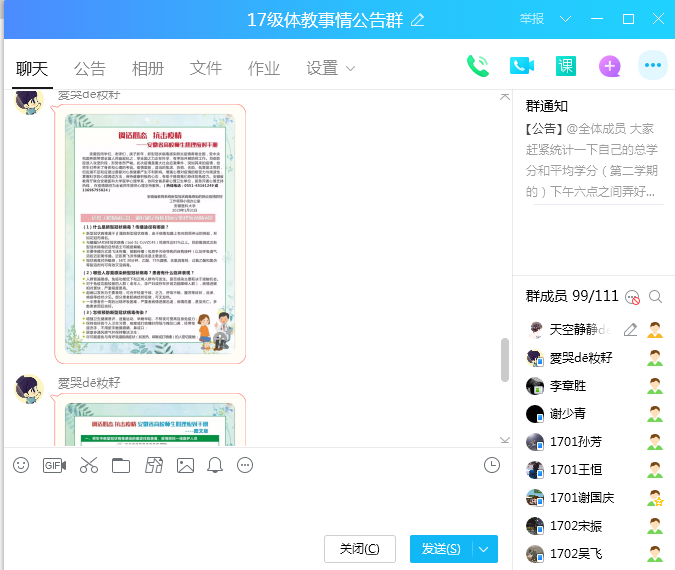This screenshot has width=675, height=570.
Task: Switch to the 相册 tab
Action: click(148, 68)
